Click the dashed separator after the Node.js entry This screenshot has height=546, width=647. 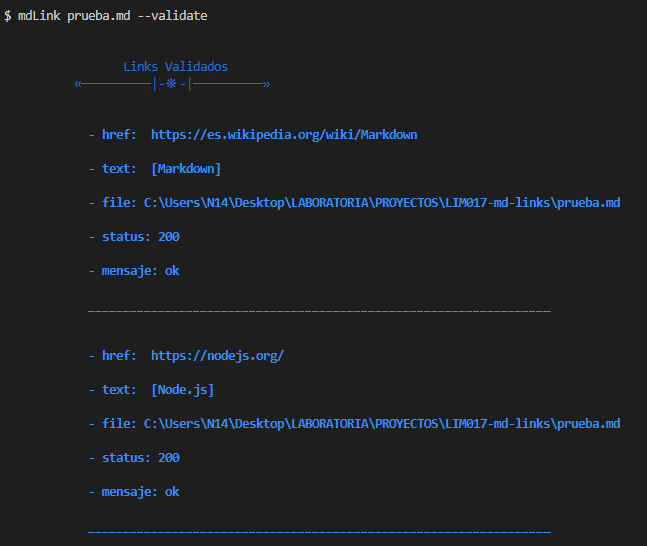point(319,531)
